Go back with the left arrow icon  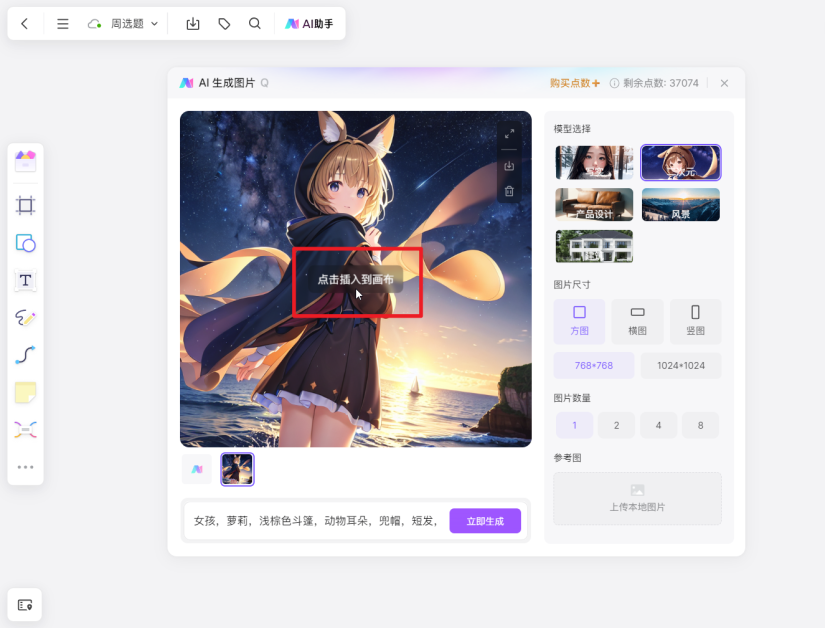click(24, 24)
